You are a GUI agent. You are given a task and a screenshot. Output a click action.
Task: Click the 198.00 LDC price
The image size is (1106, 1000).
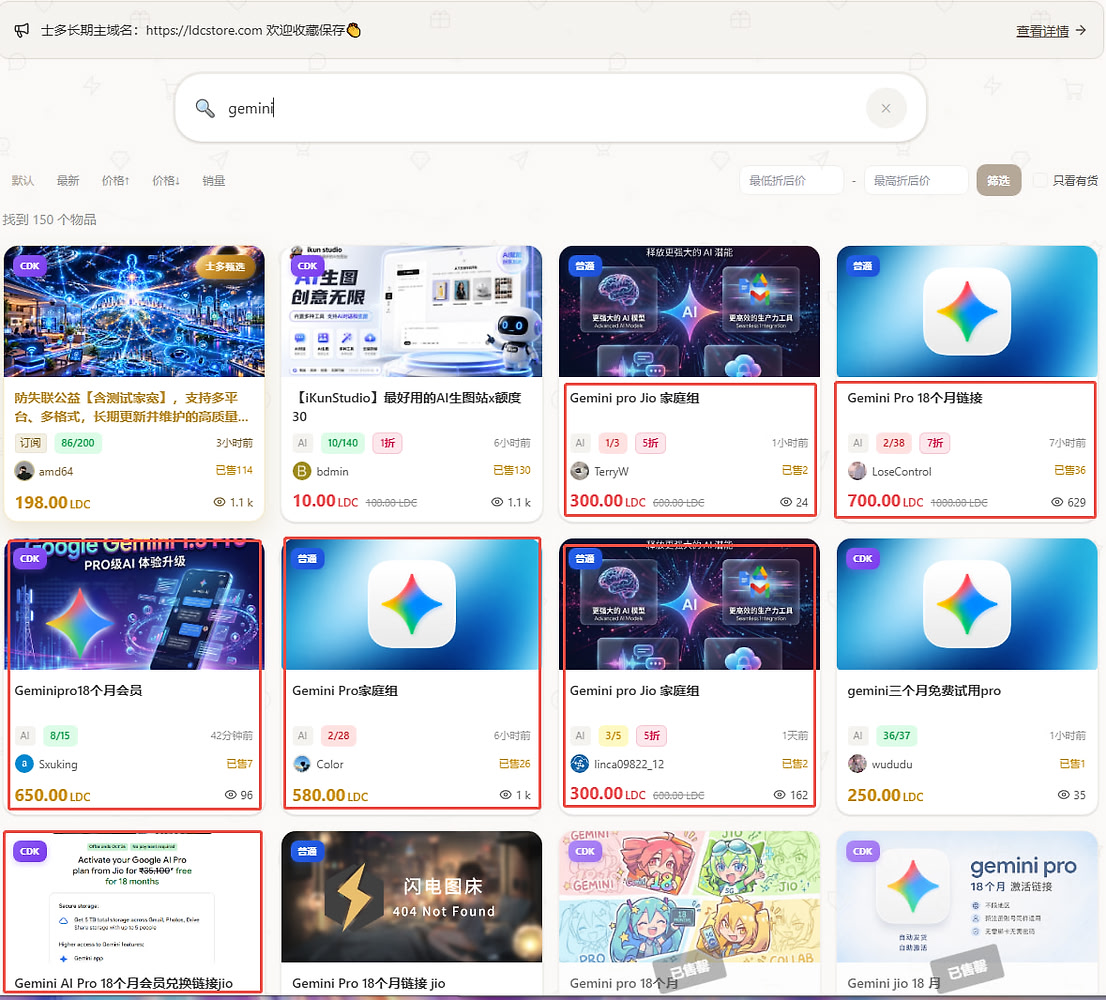pos(53,503)
